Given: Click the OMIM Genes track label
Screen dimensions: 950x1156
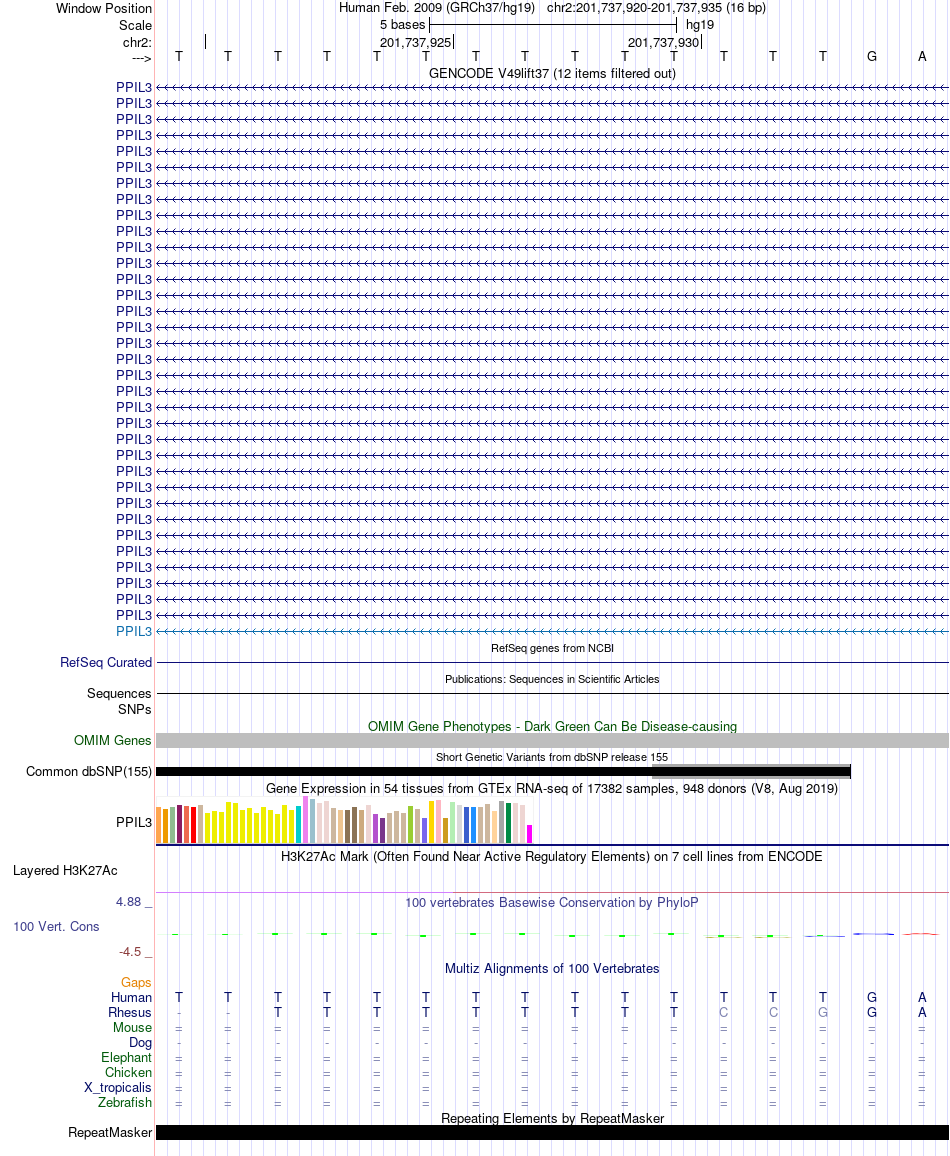Looking at the screenshot, I should pyautogui.click(x=113, y=740).
